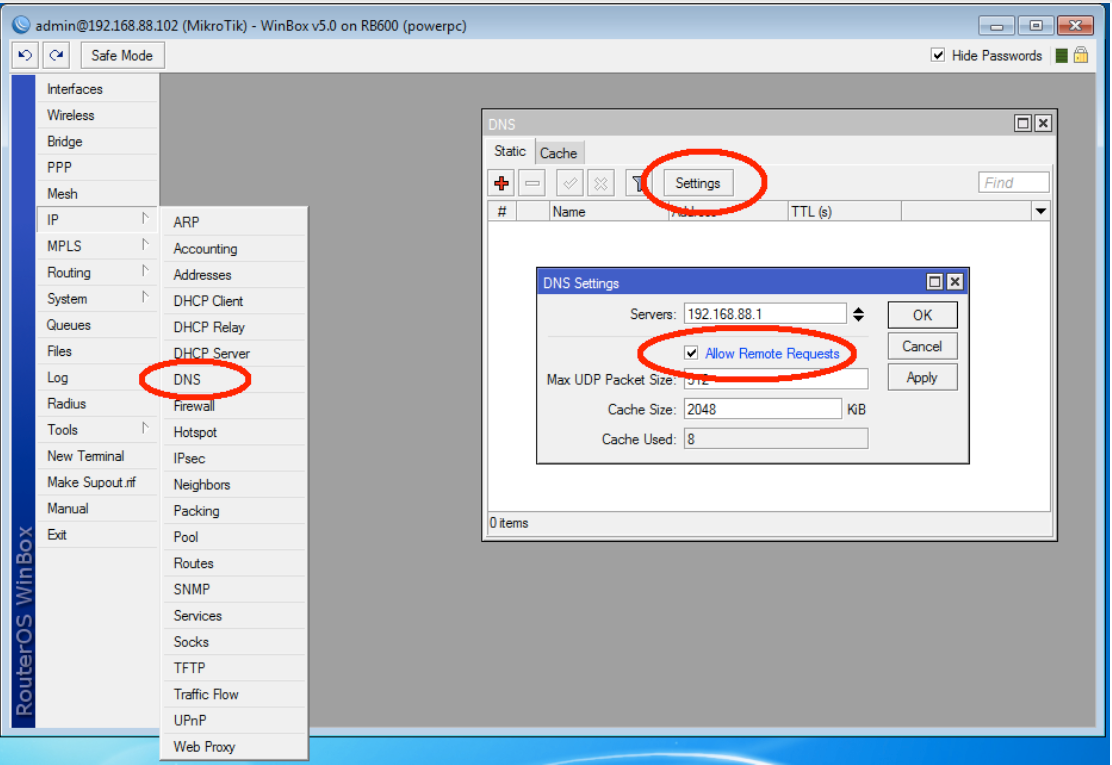Toggle the Hide Passwords checkbox

pyautogui.click(x=938, y=55)
